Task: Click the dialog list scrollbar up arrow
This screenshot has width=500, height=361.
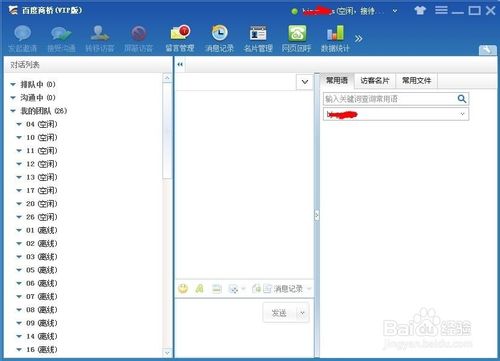Action: (167, 78)
